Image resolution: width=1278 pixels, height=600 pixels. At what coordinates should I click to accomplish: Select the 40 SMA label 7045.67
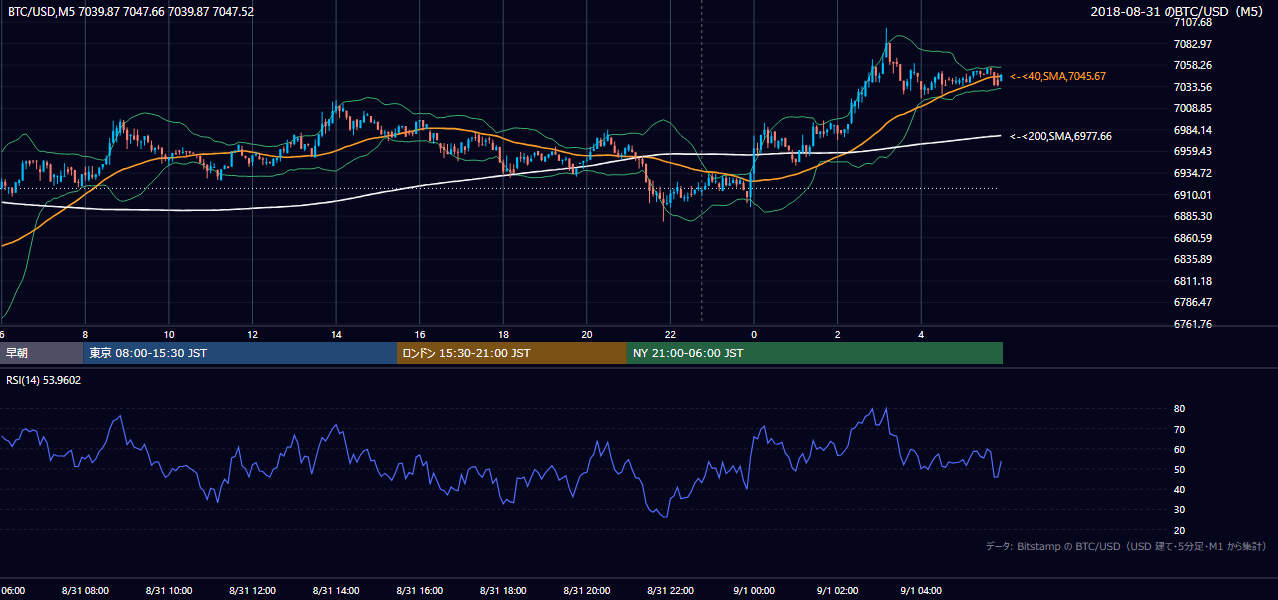[1058, 76]
